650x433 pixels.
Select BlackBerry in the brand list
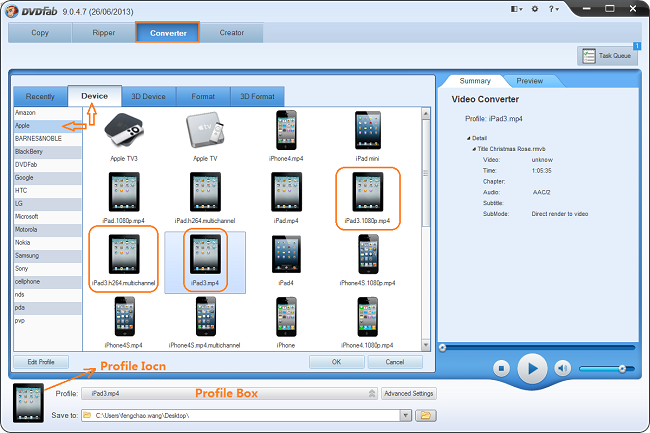[48, 152]
